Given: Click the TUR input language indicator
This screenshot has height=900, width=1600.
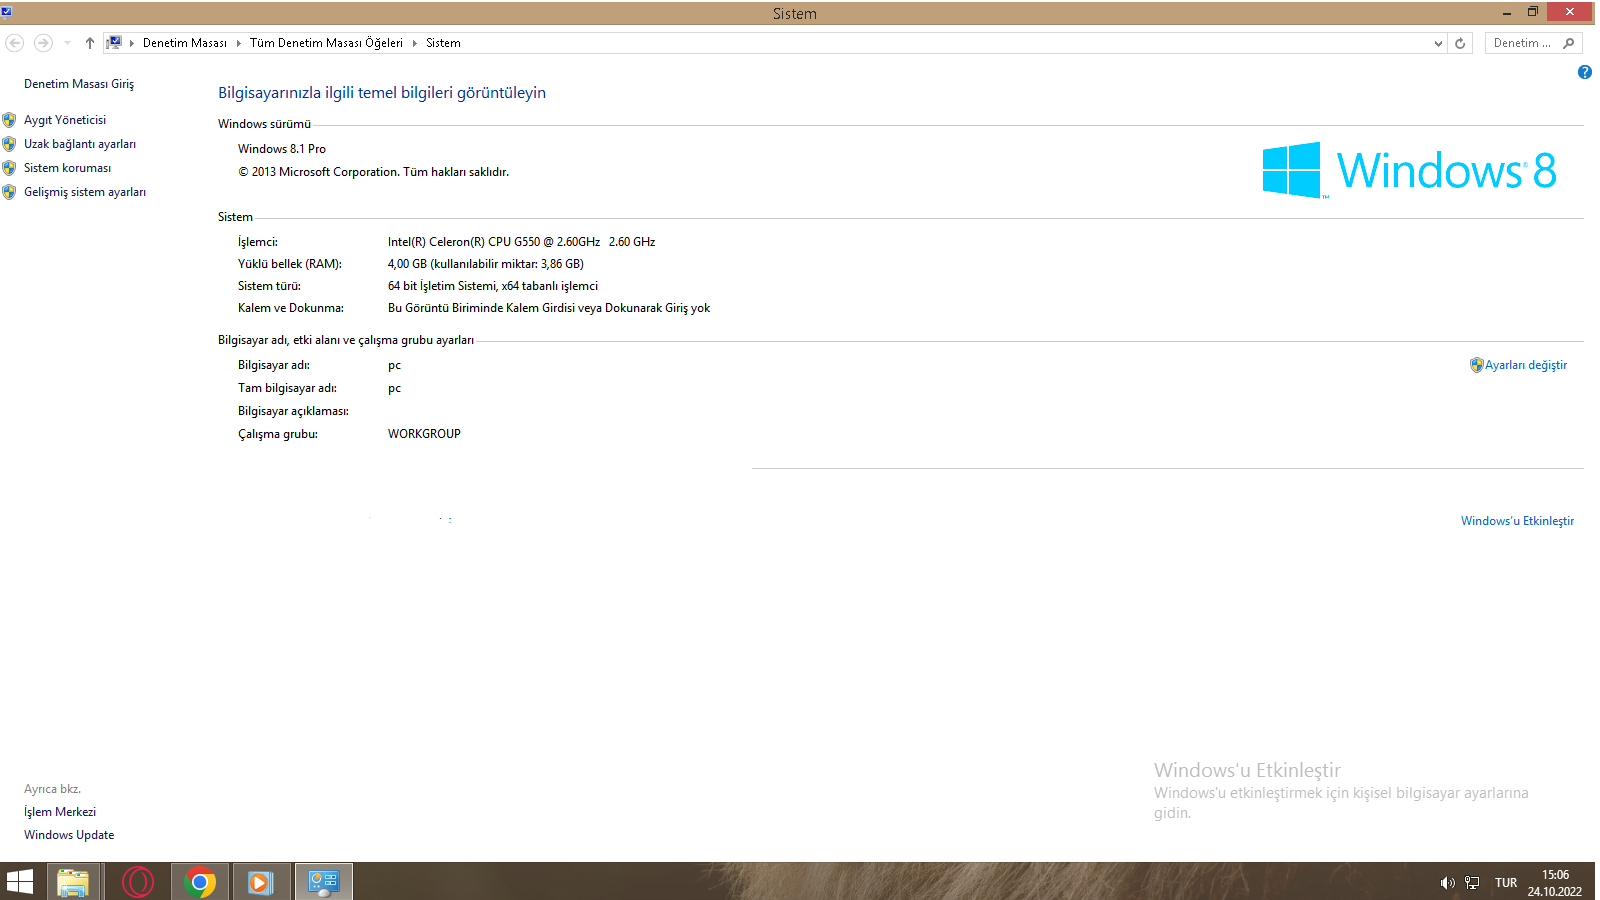Looking at the screenshot, I should pos(1506,883).
